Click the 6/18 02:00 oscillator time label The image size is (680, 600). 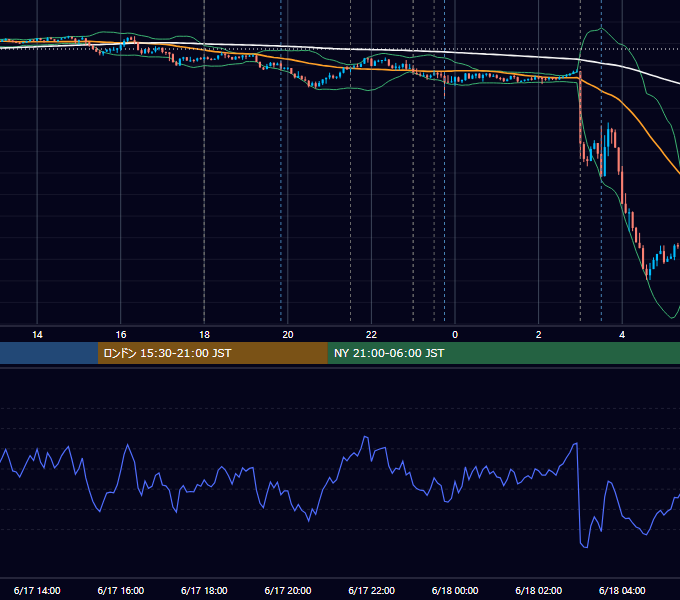click(539, 590)
